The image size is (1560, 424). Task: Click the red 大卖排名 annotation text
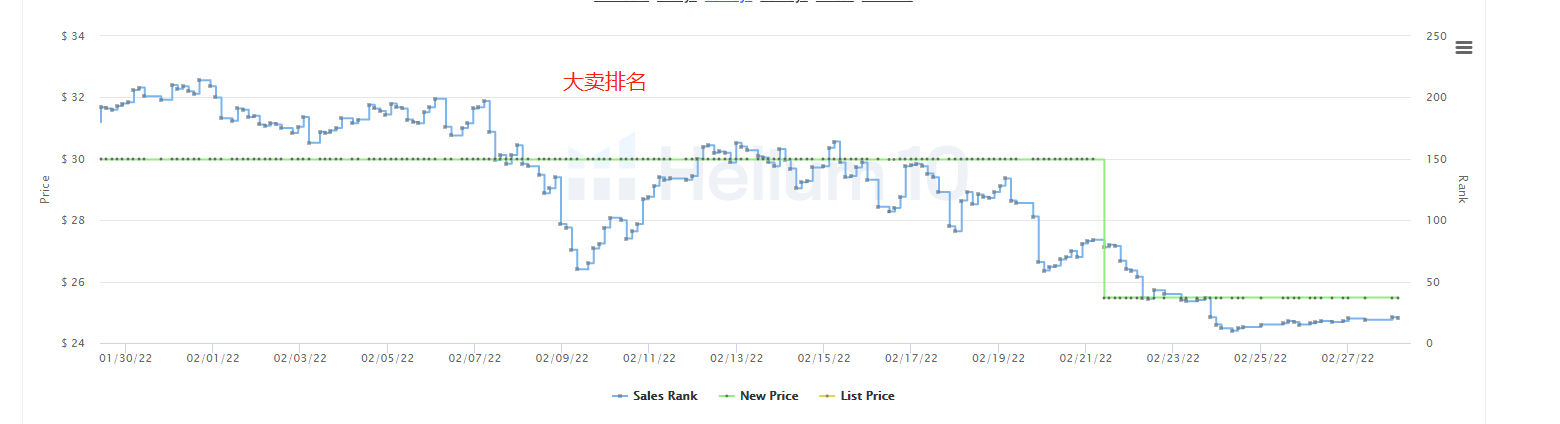pos(604,82)
